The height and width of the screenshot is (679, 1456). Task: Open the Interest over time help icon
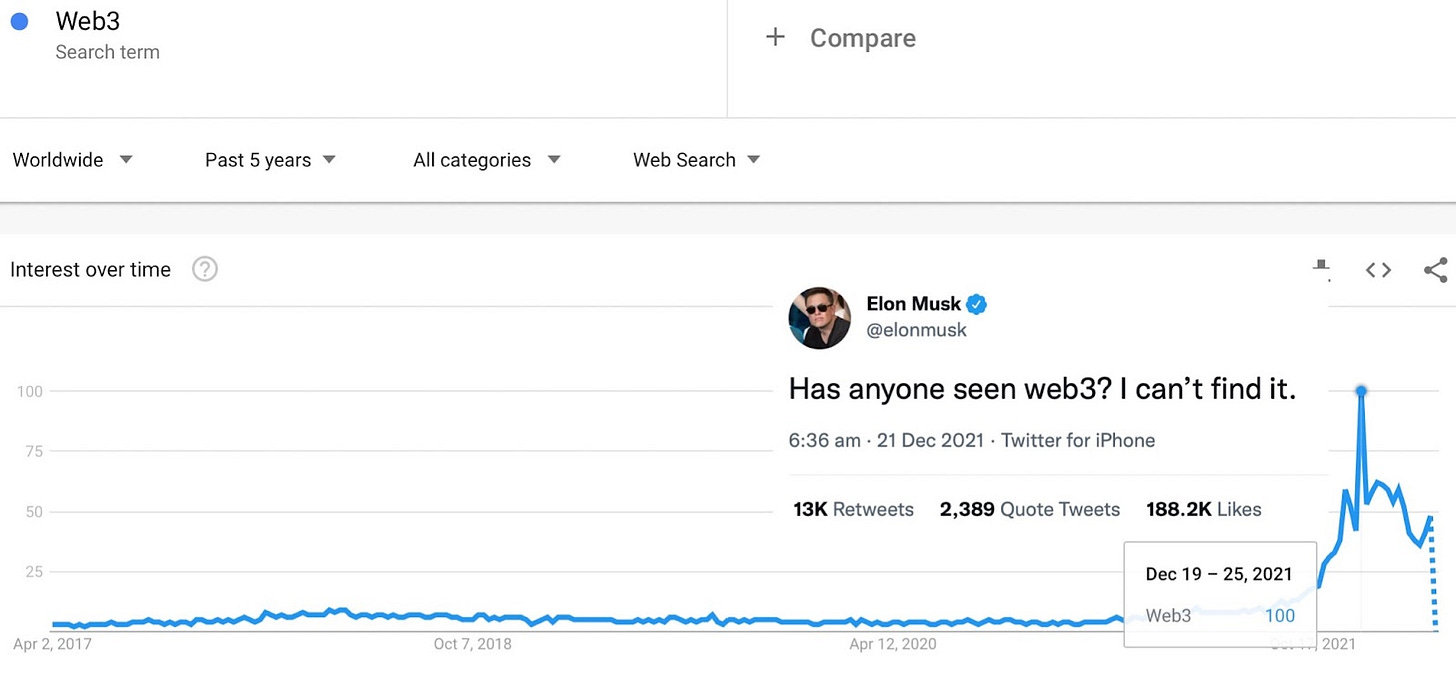[x=205, y=269]
